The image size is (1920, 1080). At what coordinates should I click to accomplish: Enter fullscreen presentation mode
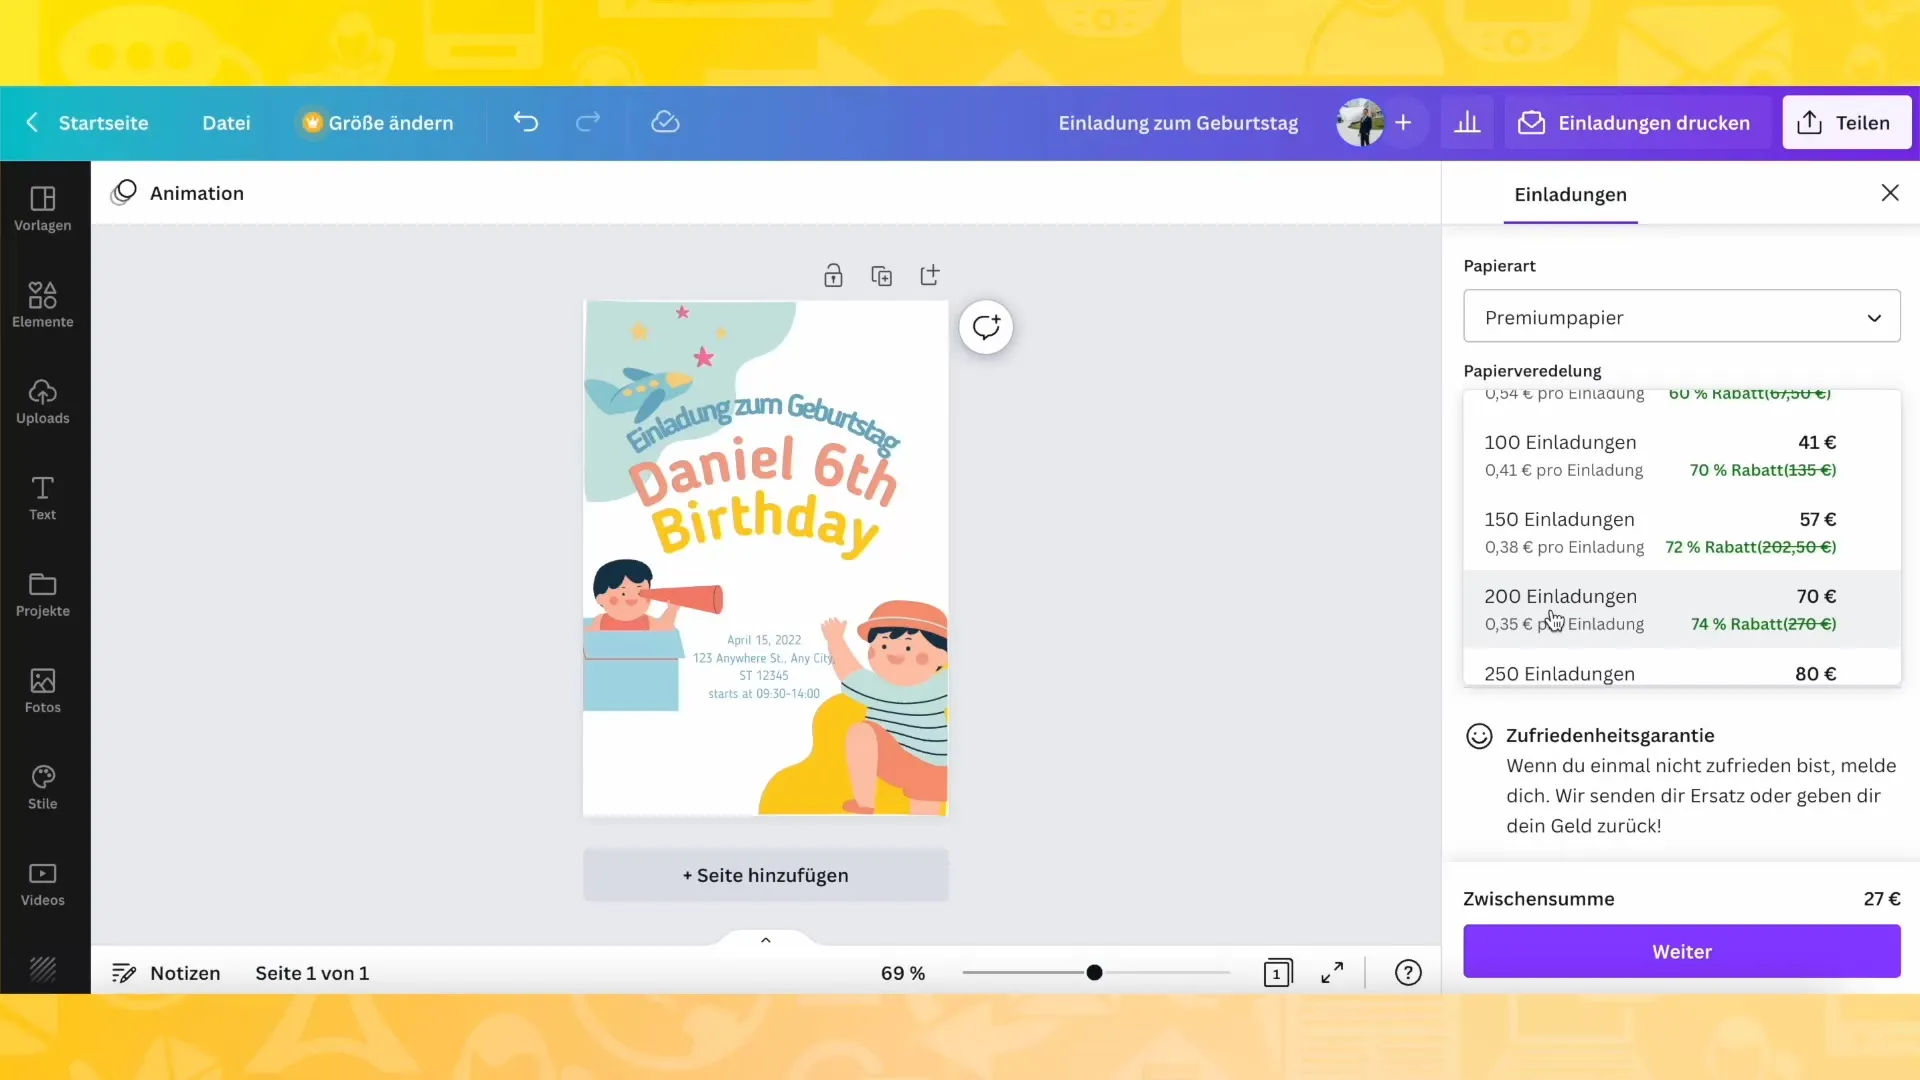(1332, 973)
